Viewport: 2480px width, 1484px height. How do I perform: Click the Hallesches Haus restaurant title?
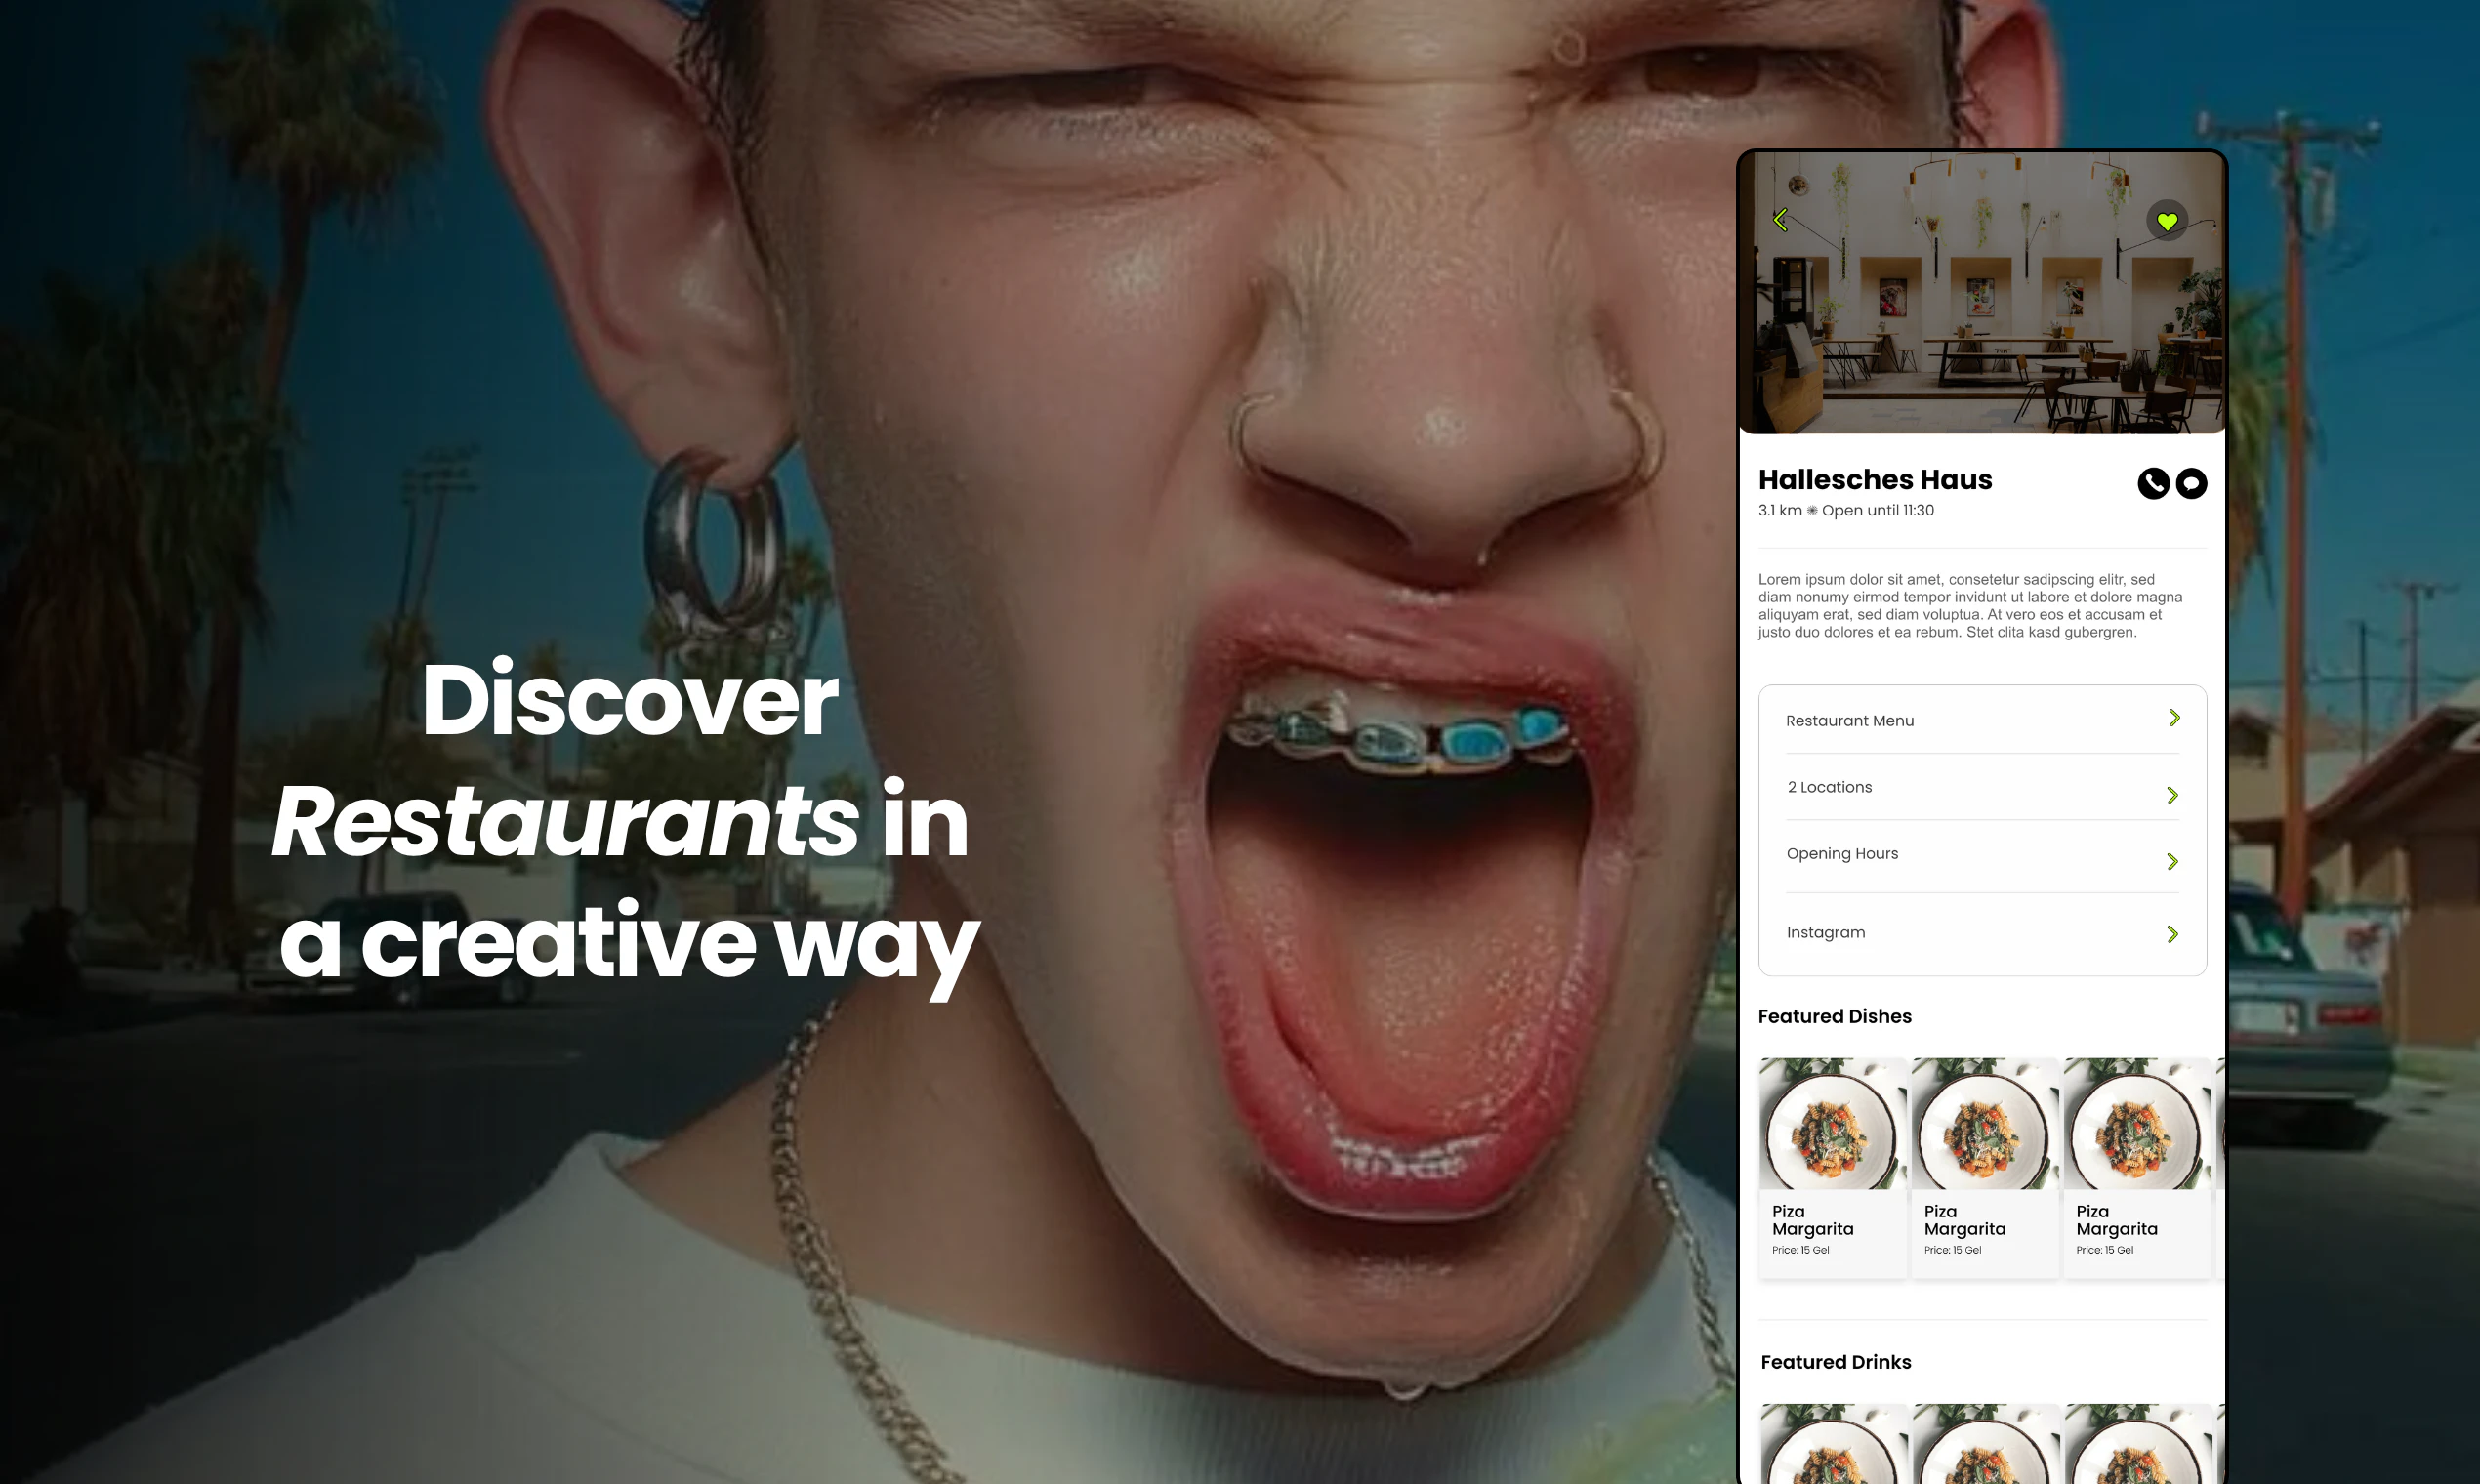coord(1875,480)
